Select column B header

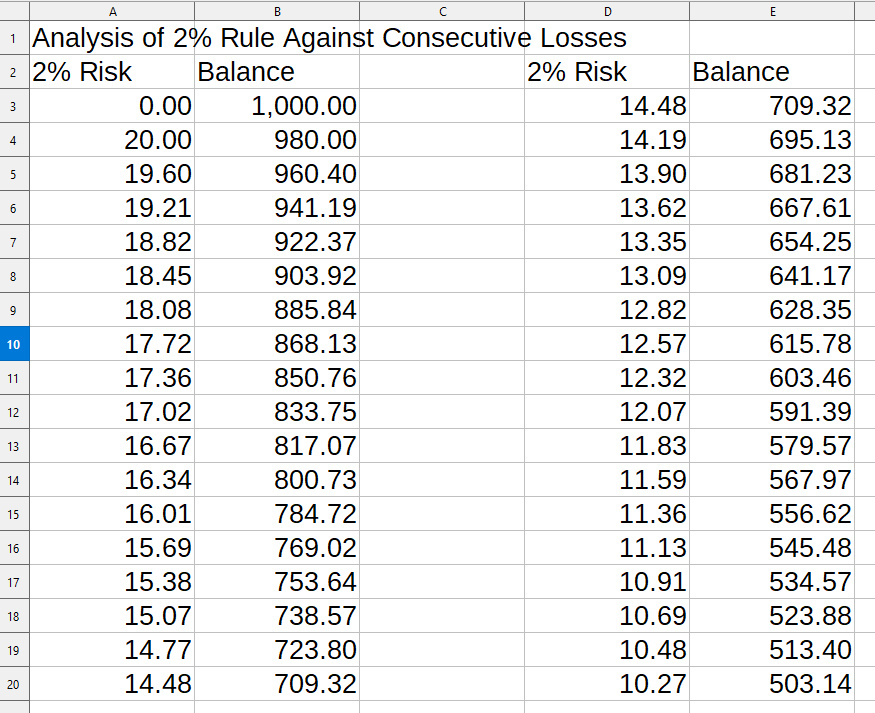tap(276, 11)
